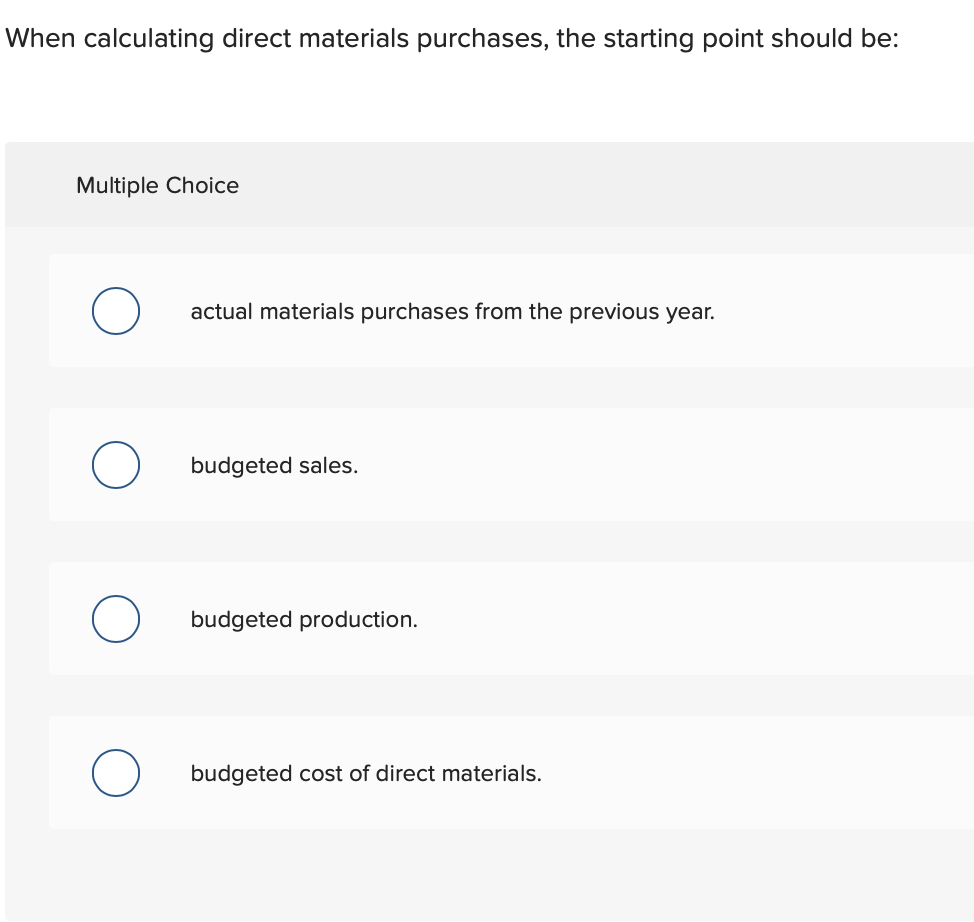This screenshot has width=974, height=922.
Task: Click the words 'direct materials.' in the last option
Action: tap(458, 774)
